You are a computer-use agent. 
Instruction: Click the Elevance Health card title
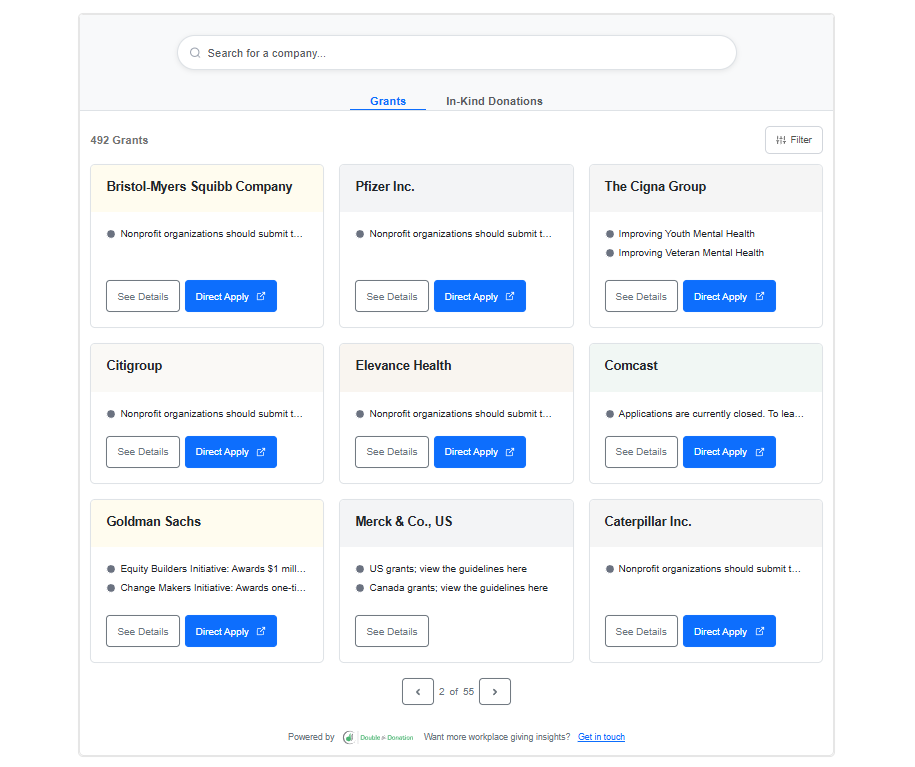tap(403, 366)
